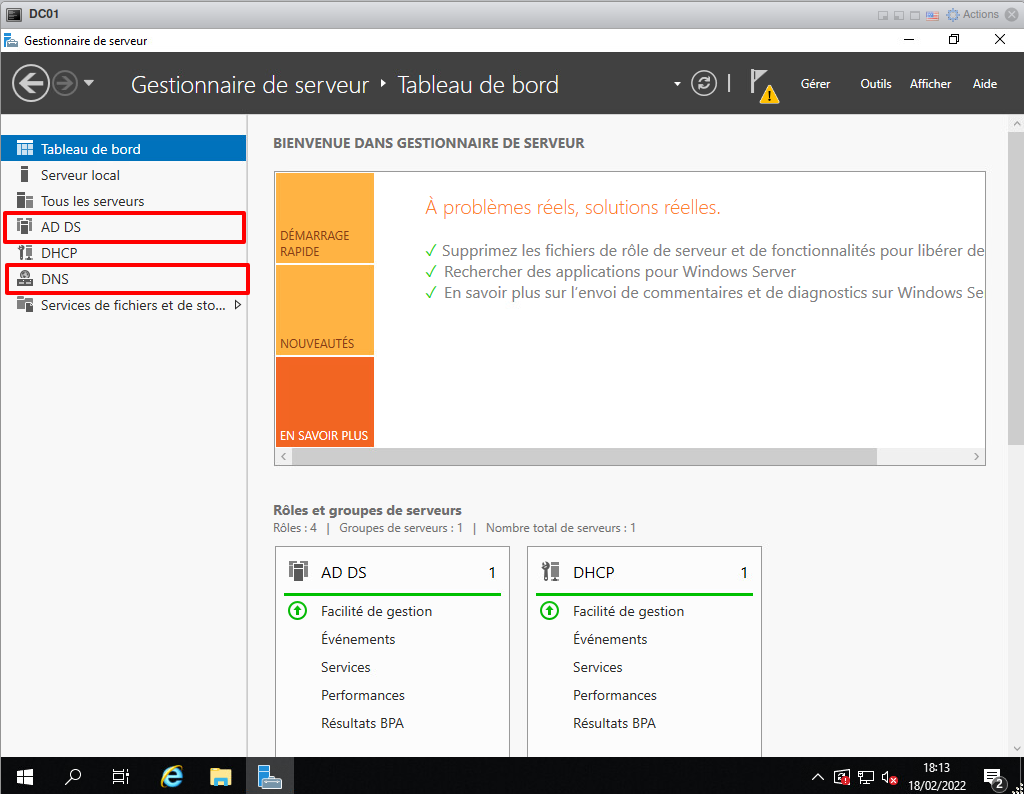The image size is (1024, 794).
Task: Open File Explorer from the taskbar
Action: 221,776
